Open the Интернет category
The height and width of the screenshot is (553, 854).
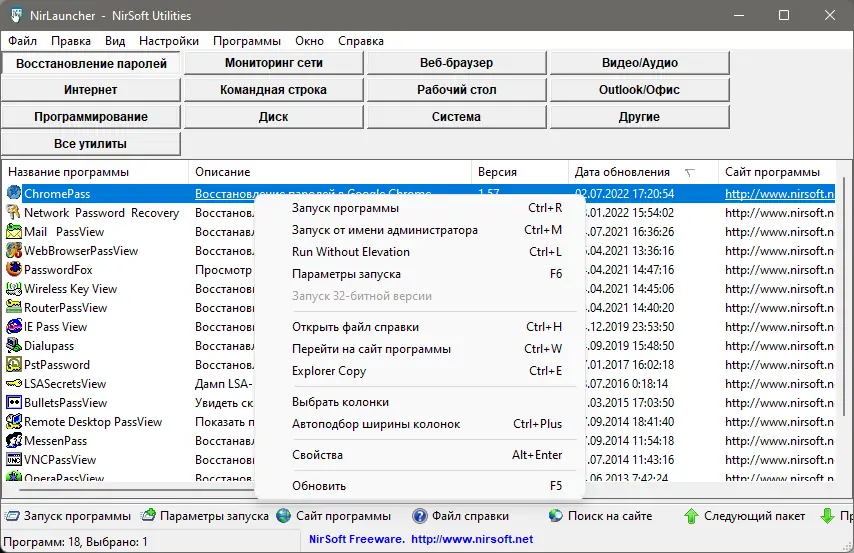tap(91, 90)
